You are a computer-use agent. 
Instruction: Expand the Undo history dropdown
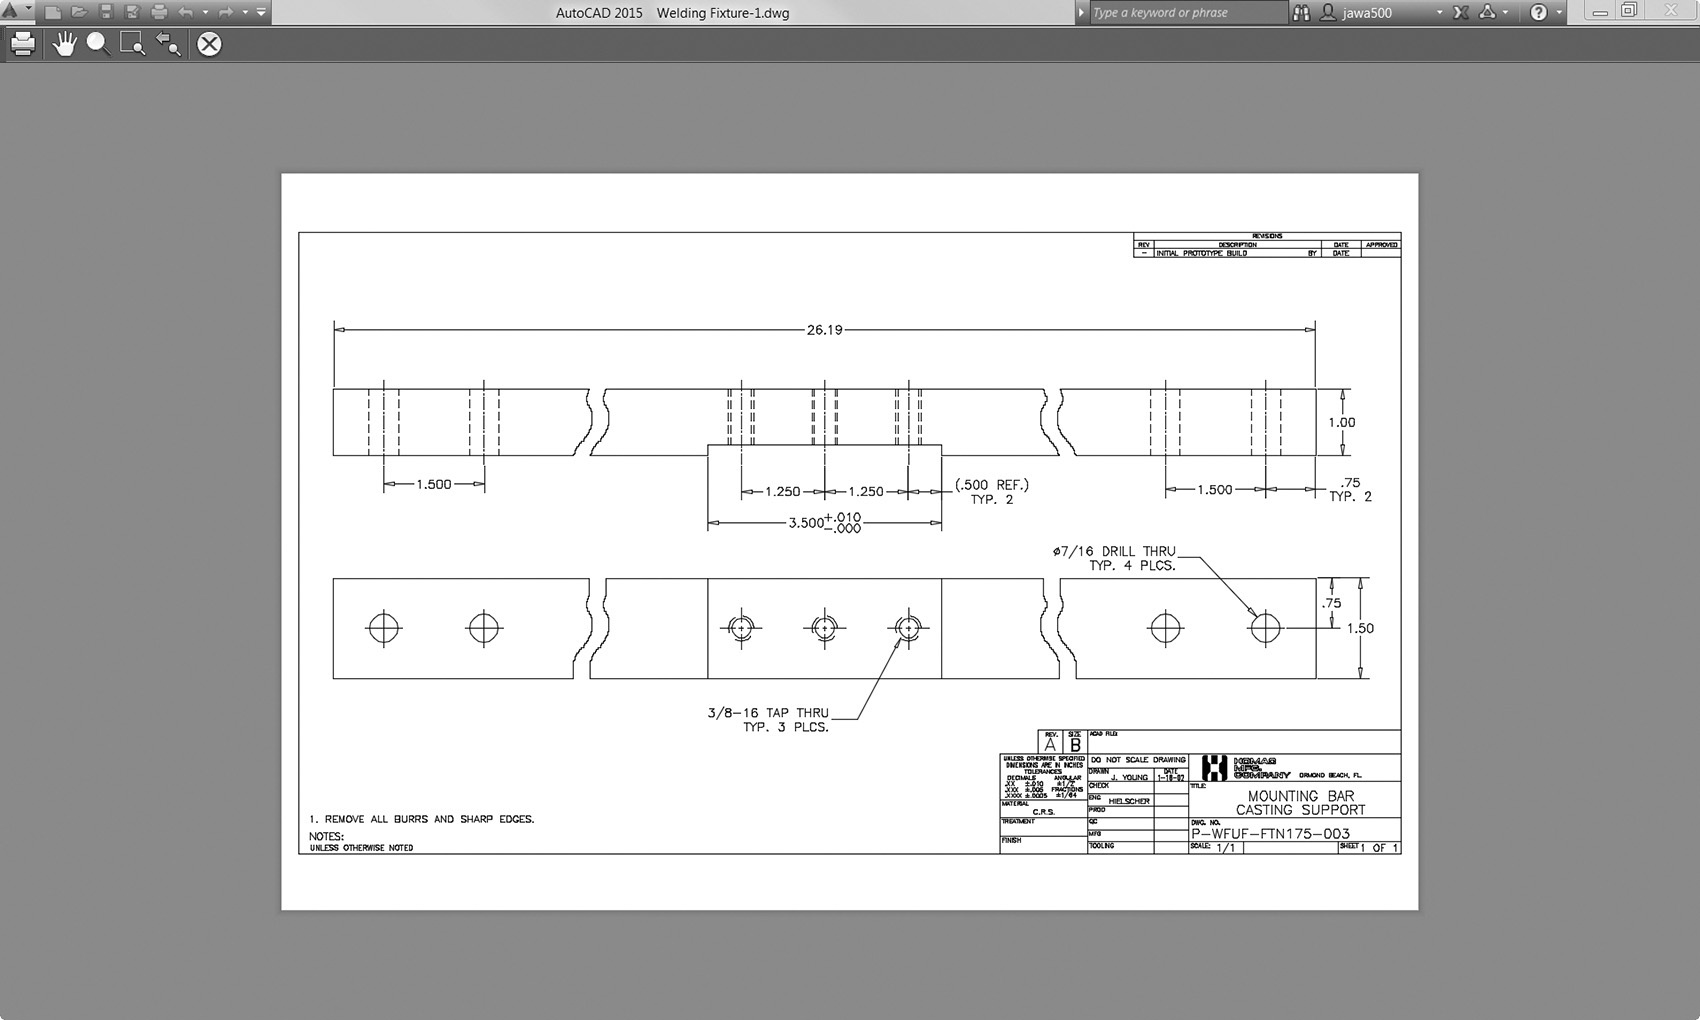point(205,12)
